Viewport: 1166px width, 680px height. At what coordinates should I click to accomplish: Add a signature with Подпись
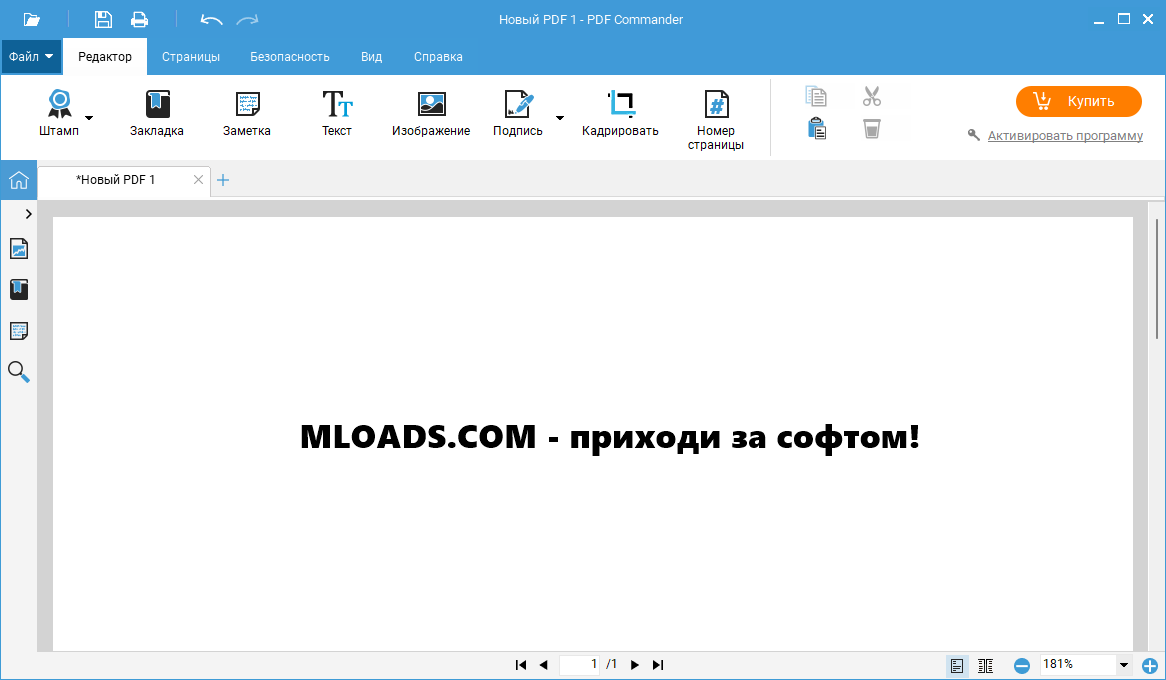coord(518,113)
